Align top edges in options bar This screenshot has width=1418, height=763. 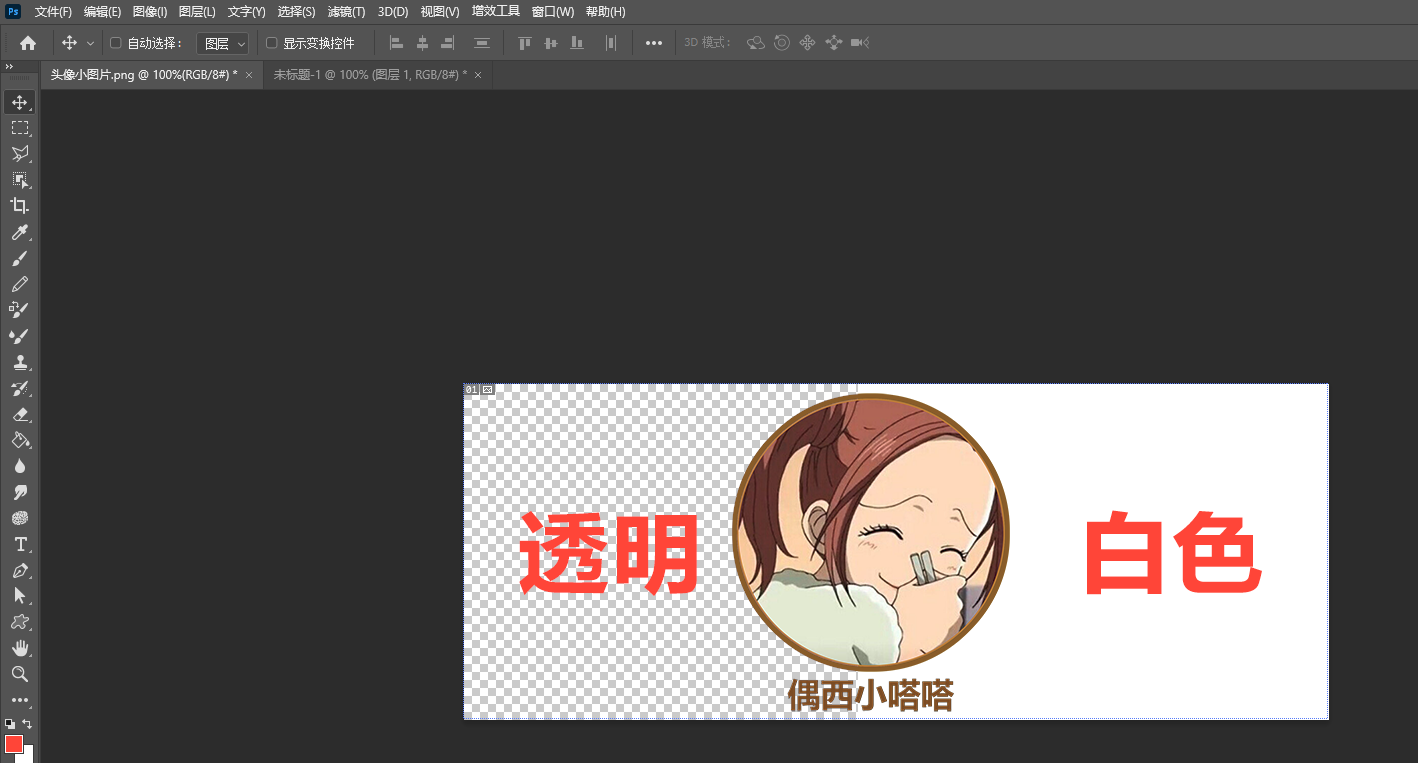(524, 43)
